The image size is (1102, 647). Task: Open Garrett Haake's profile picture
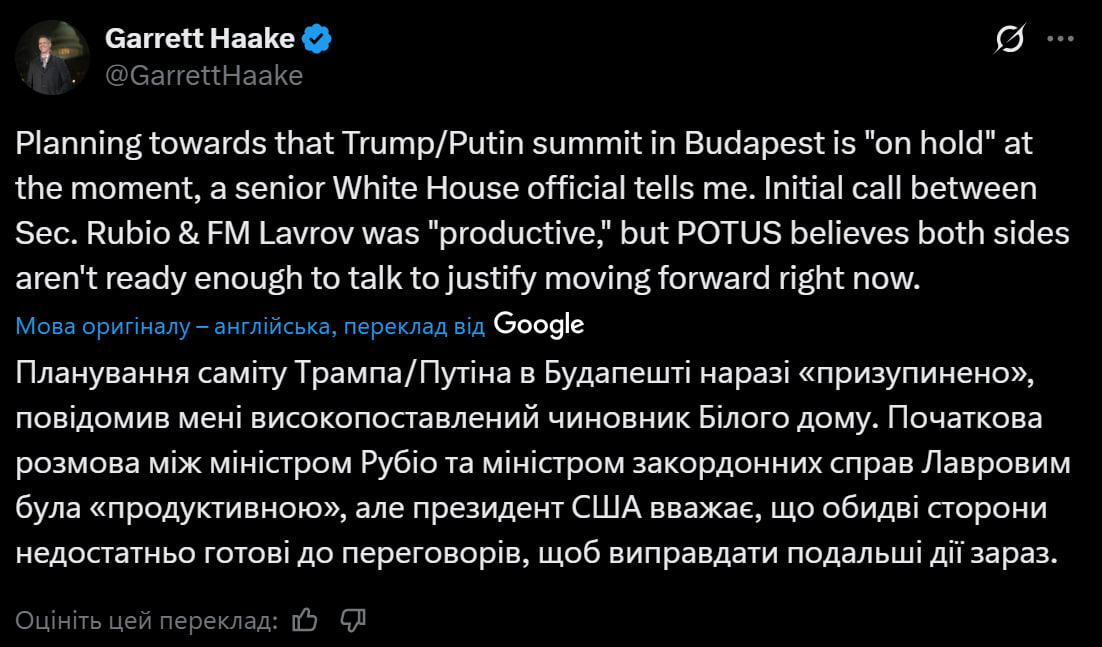[53, 57]
